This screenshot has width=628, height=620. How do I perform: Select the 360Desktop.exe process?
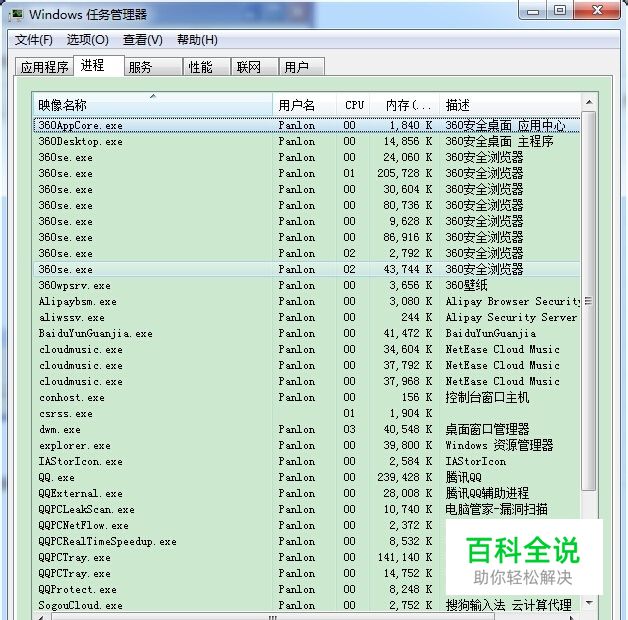point(306,141)
